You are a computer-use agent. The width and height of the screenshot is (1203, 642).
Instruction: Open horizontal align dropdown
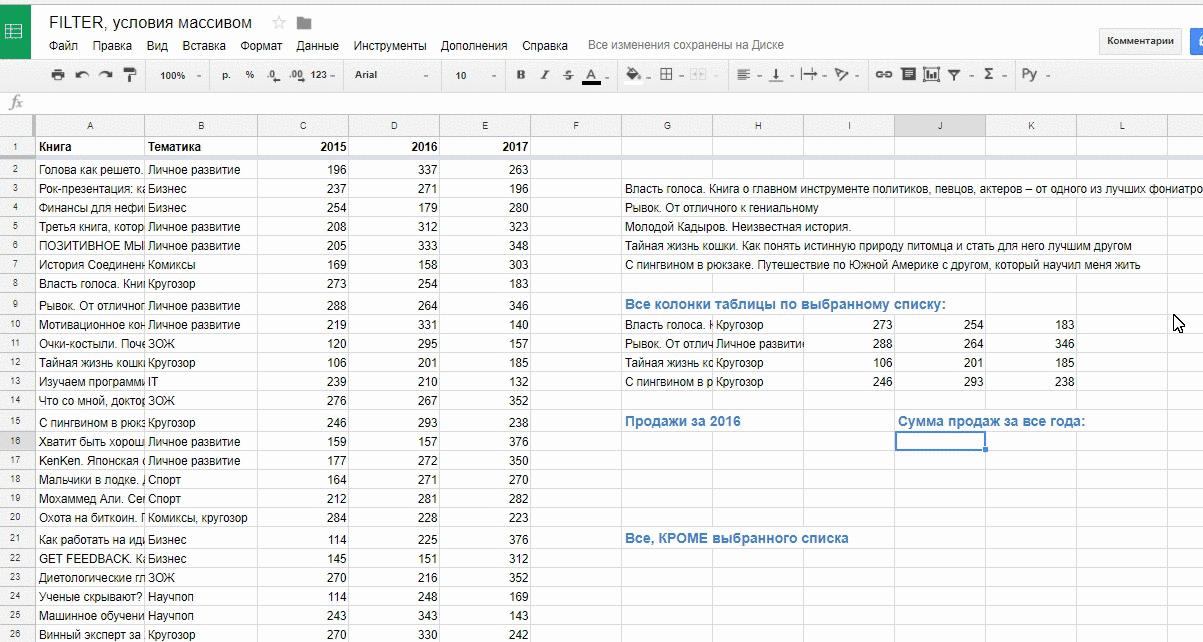(x=747, y=75)
